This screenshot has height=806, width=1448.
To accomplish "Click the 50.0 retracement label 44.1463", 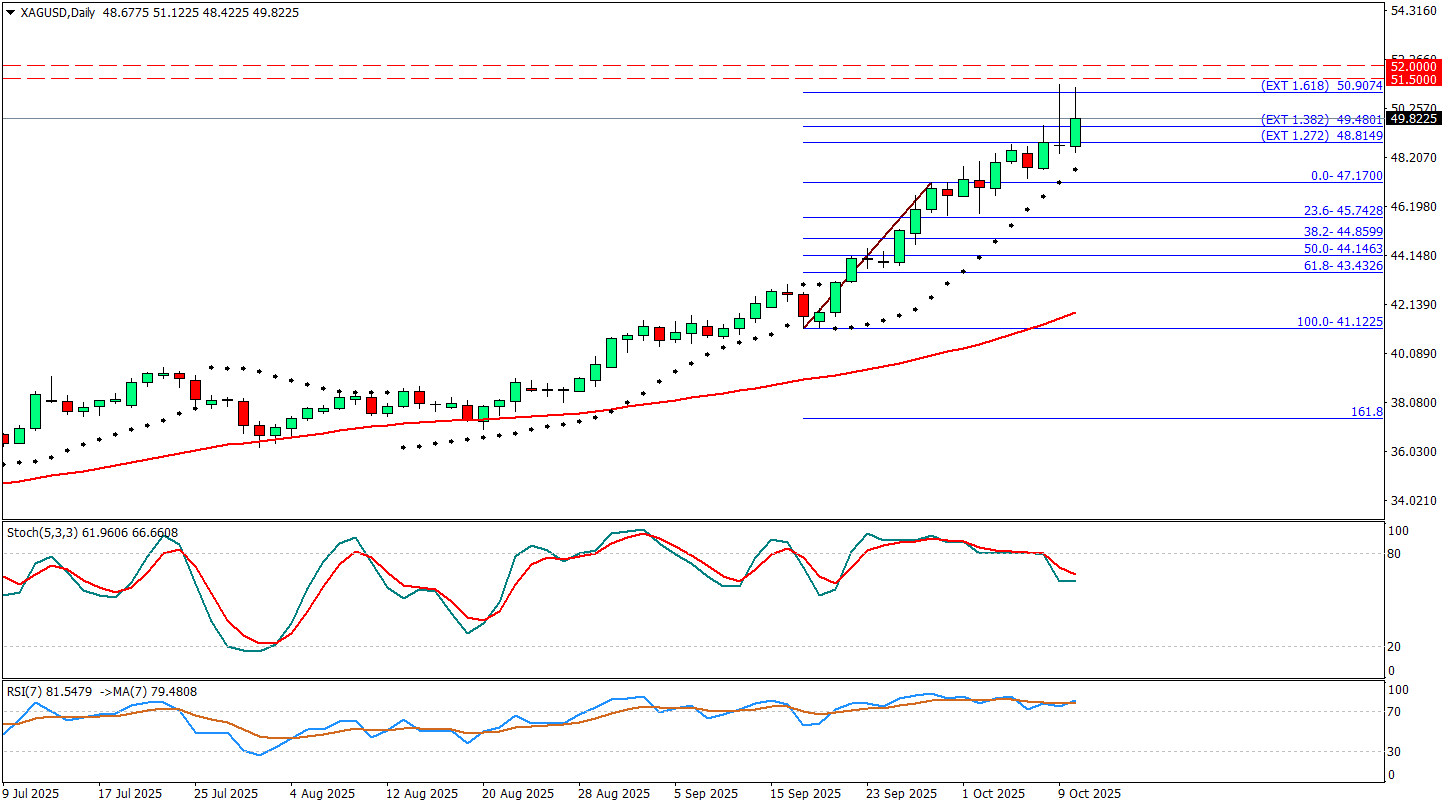I will click(1343, 248).
